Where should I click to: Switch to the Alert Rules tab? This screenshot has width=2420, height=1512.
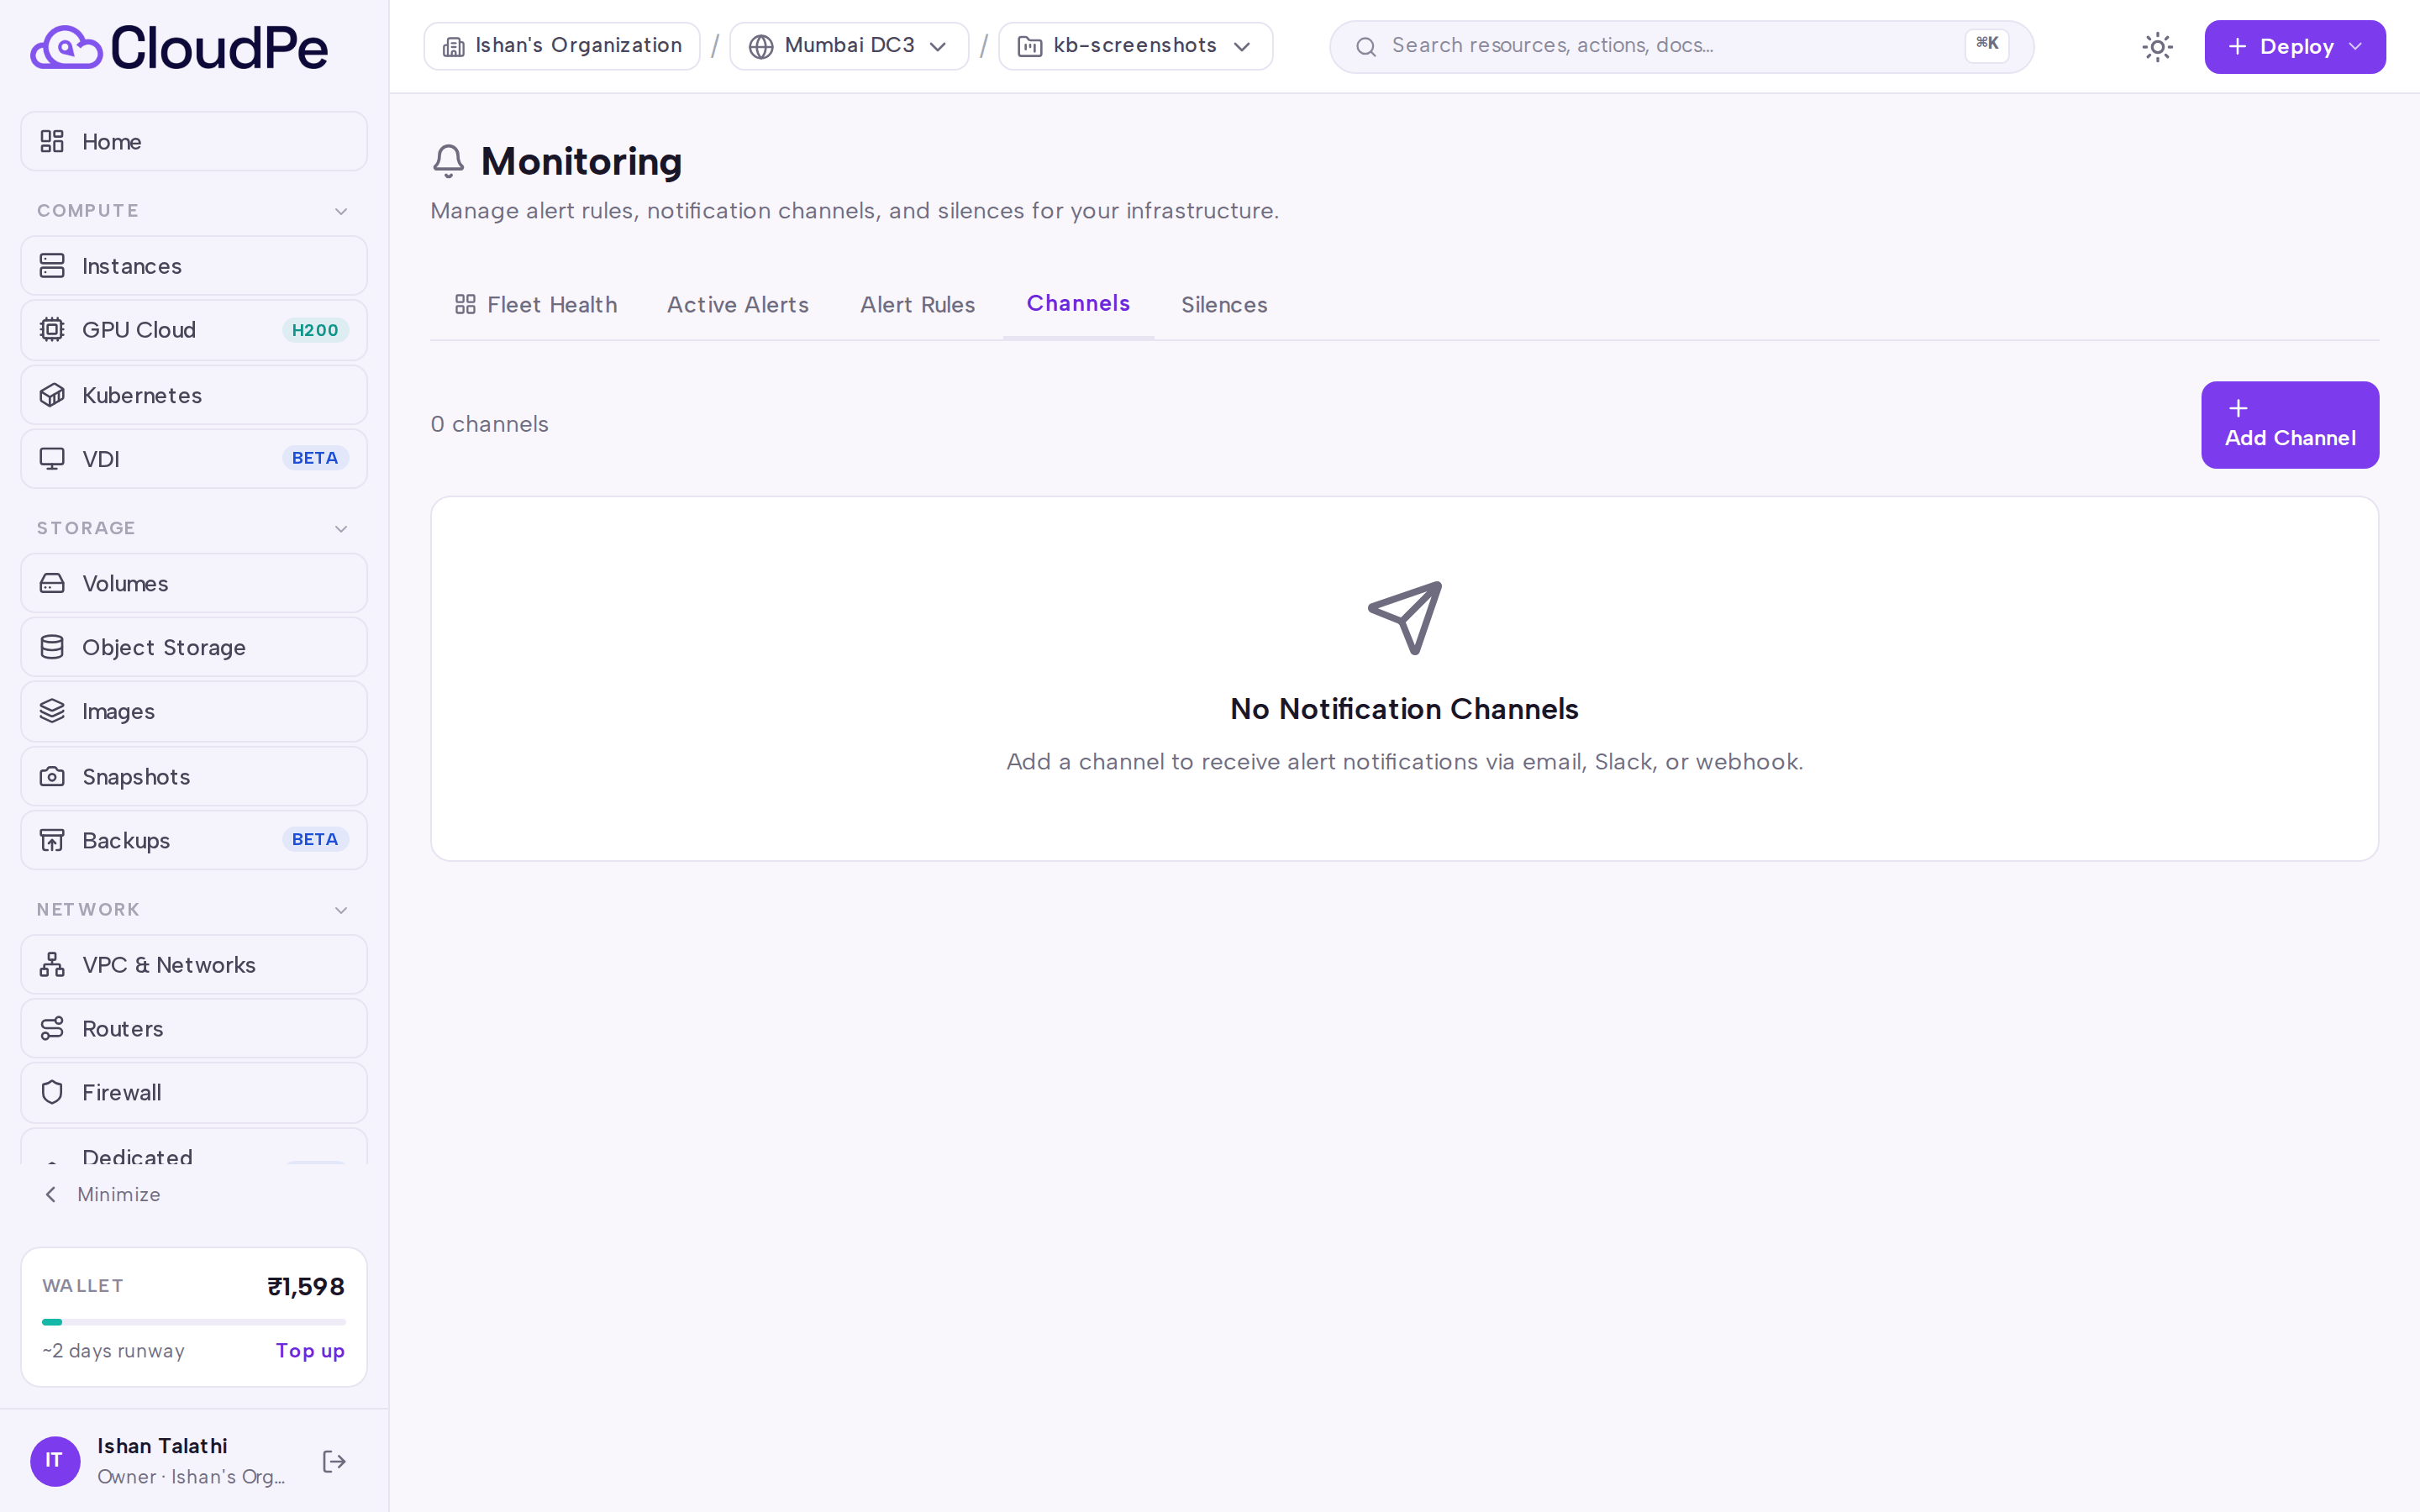(917, 305)
